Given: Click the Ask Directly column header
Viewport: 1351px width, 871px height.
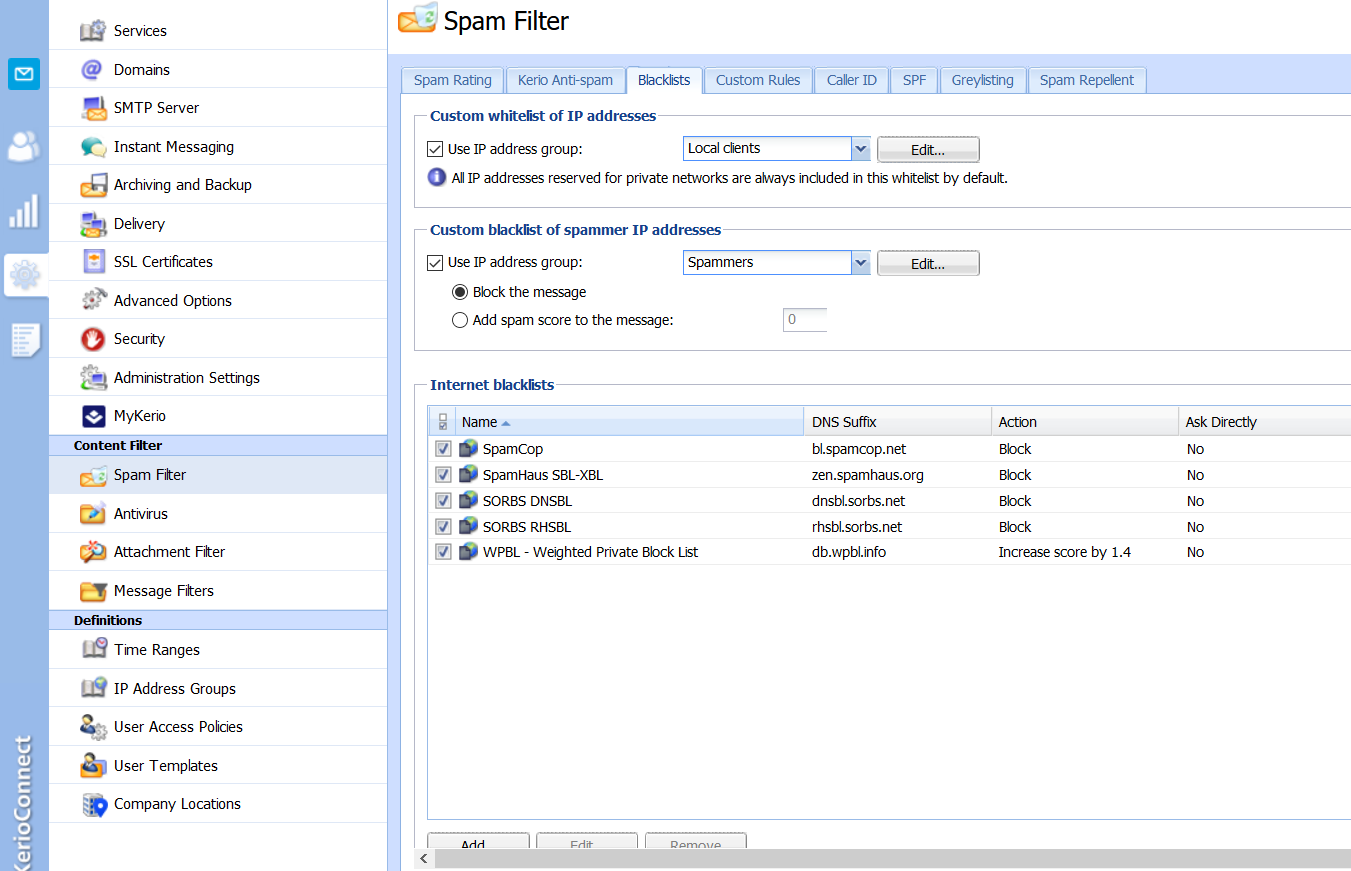Looking at the screenshot, I should (1265, 422).
